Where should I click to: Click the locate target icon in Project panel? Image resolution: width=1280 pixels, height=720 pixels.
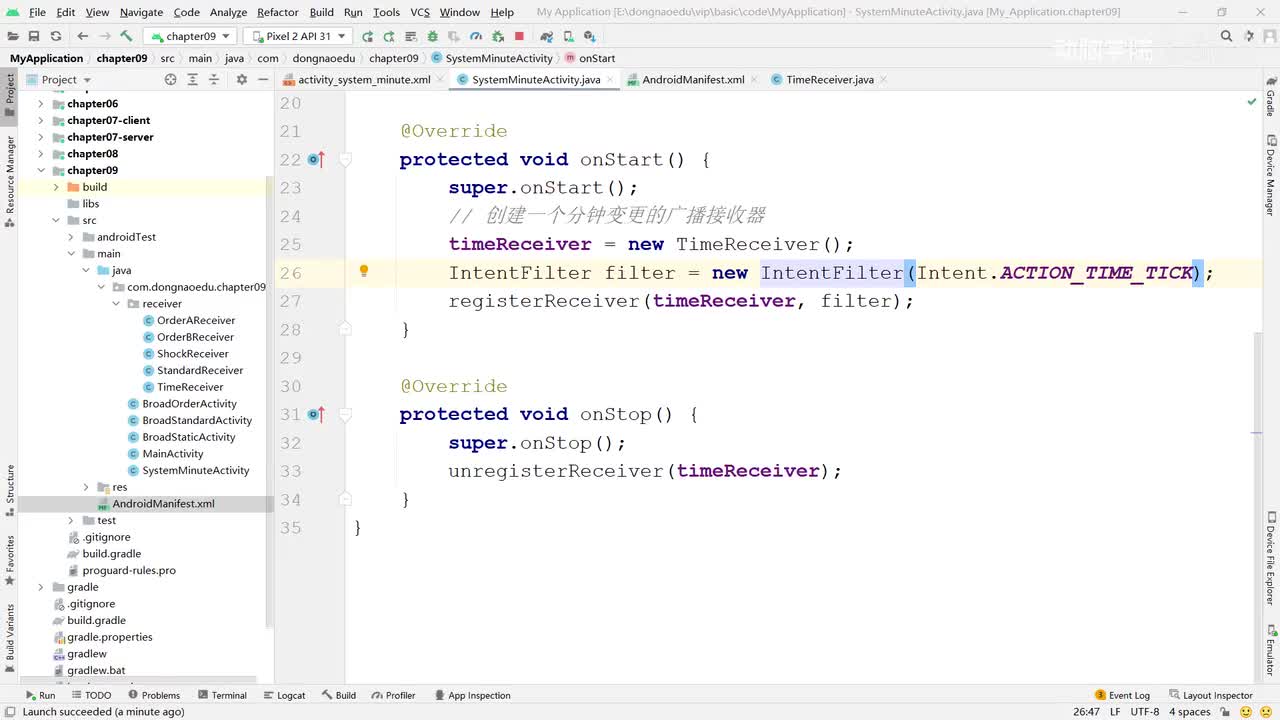point(170,79)
